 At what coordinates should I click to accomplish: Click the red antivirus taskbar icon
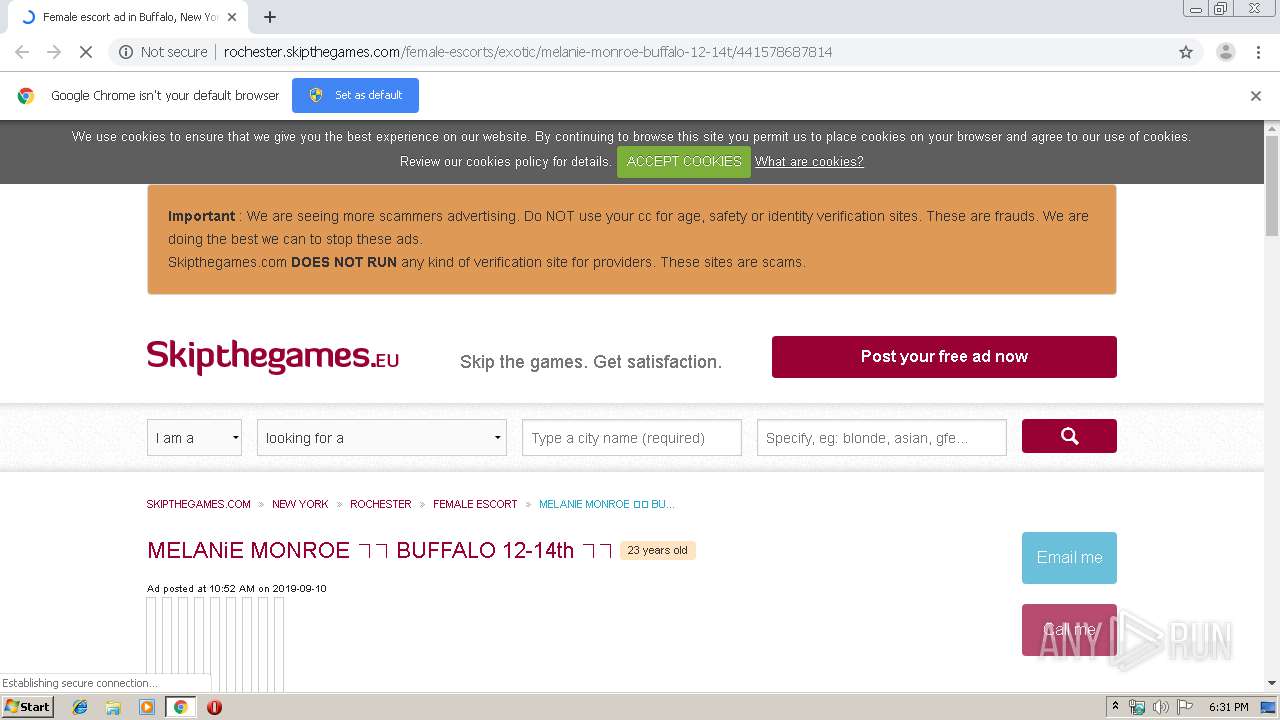pos(214,707)
